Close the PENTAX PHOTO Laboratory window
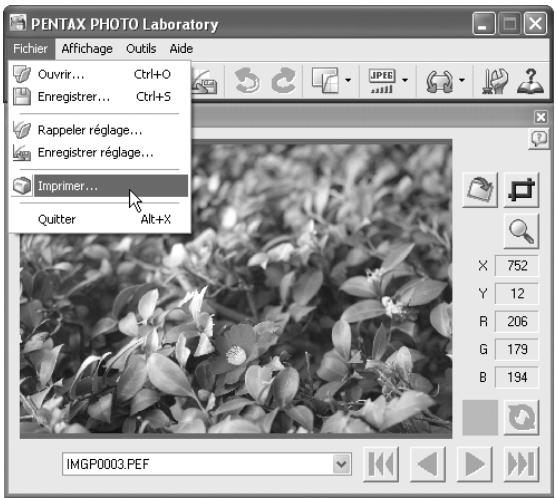 pyautogui.click(x=535, y=24)
